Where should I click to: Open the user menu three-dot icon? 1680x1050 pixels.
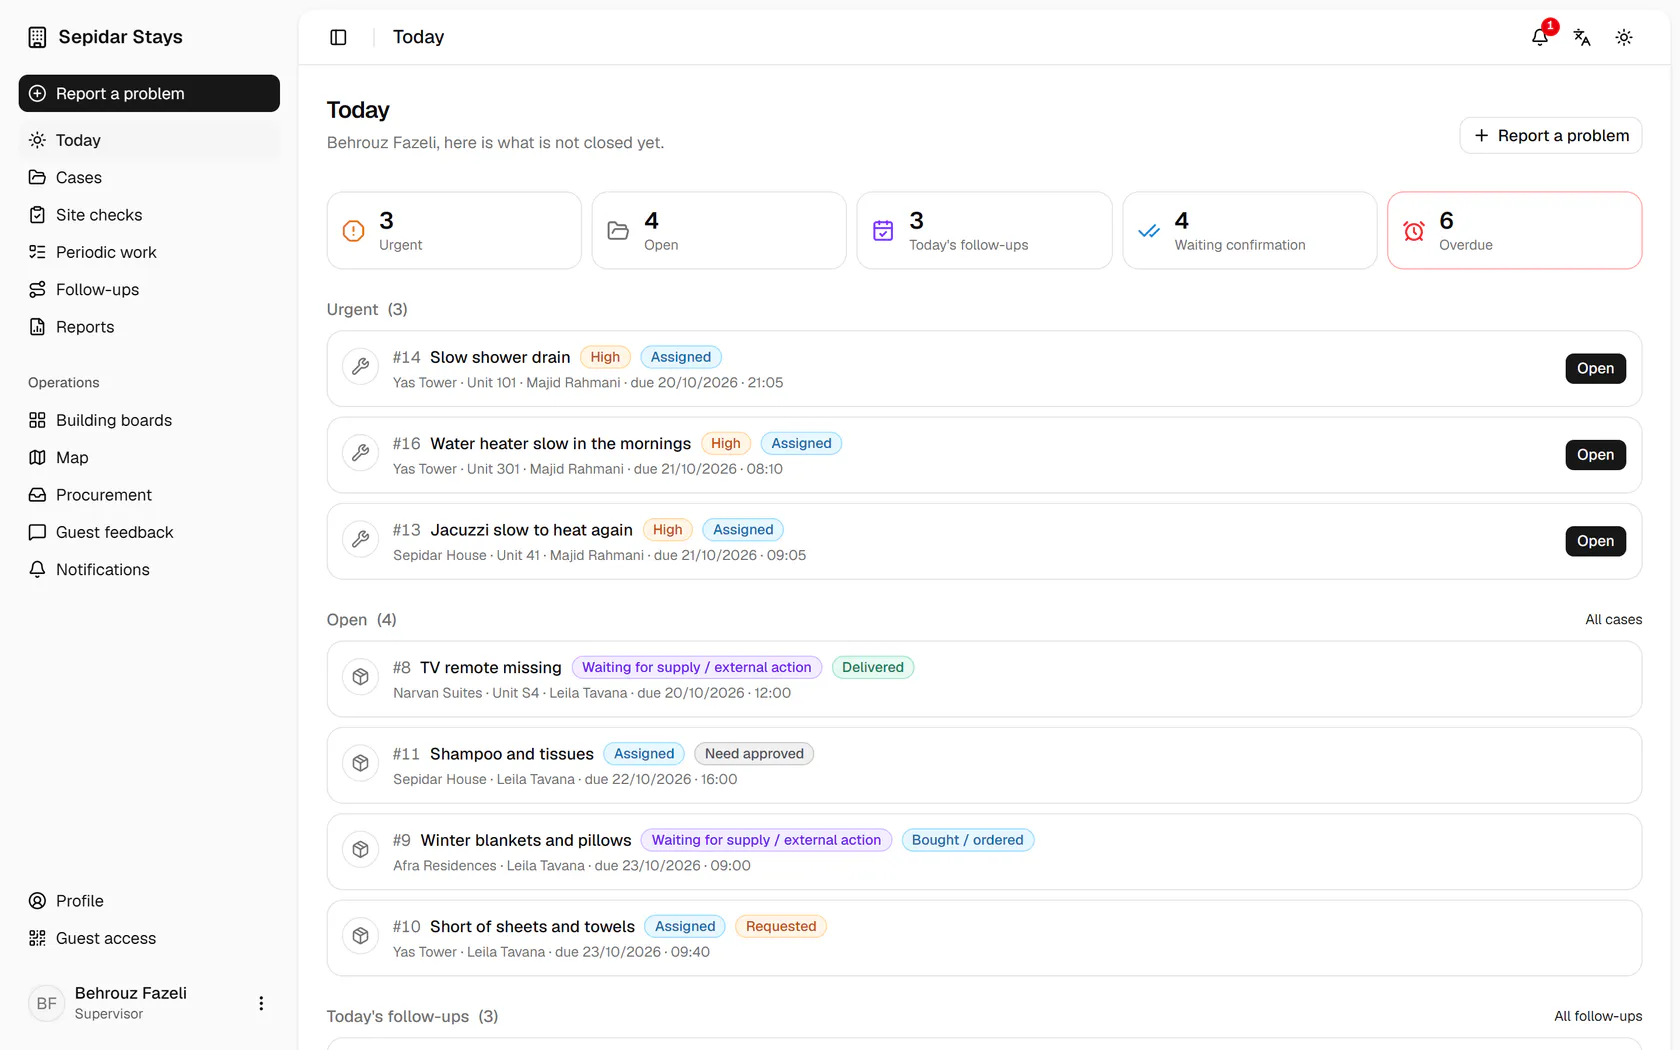[x=261, y=1003]
